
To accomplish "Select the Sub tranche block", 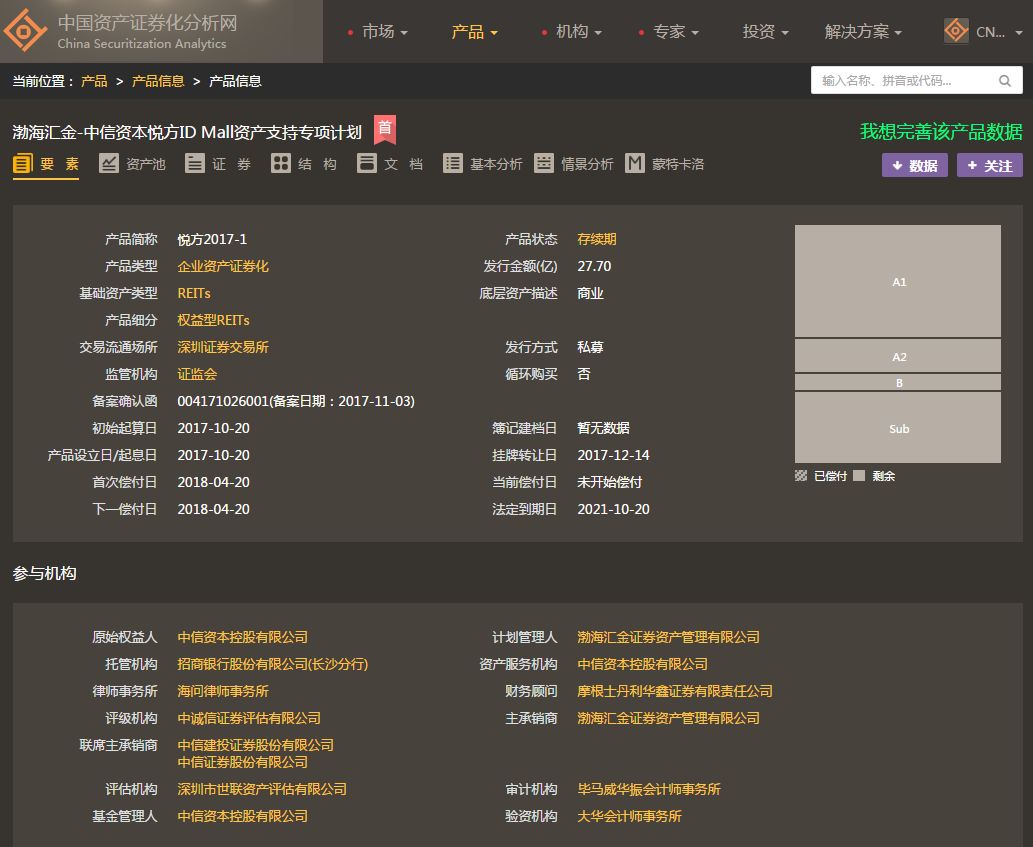I will (898, 428).
